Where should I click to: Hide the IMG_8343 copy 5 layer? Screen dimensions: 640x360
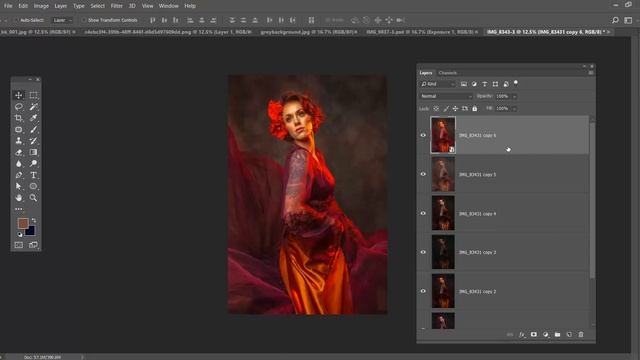(x=423, y=174)
